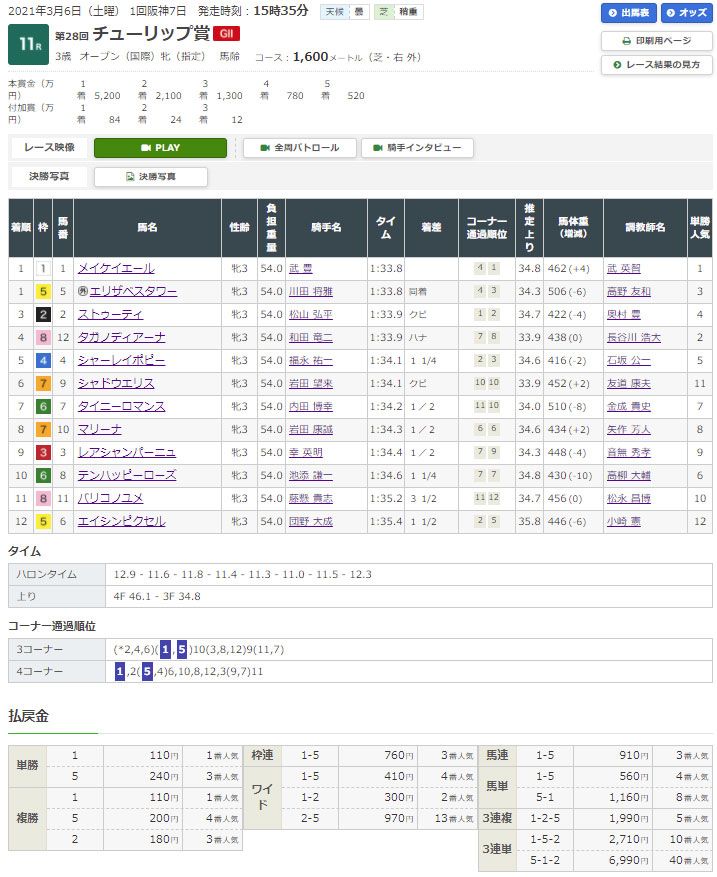Open the レース結果の見方 help link
717x877 pixels.
click(x=656, y=64)
